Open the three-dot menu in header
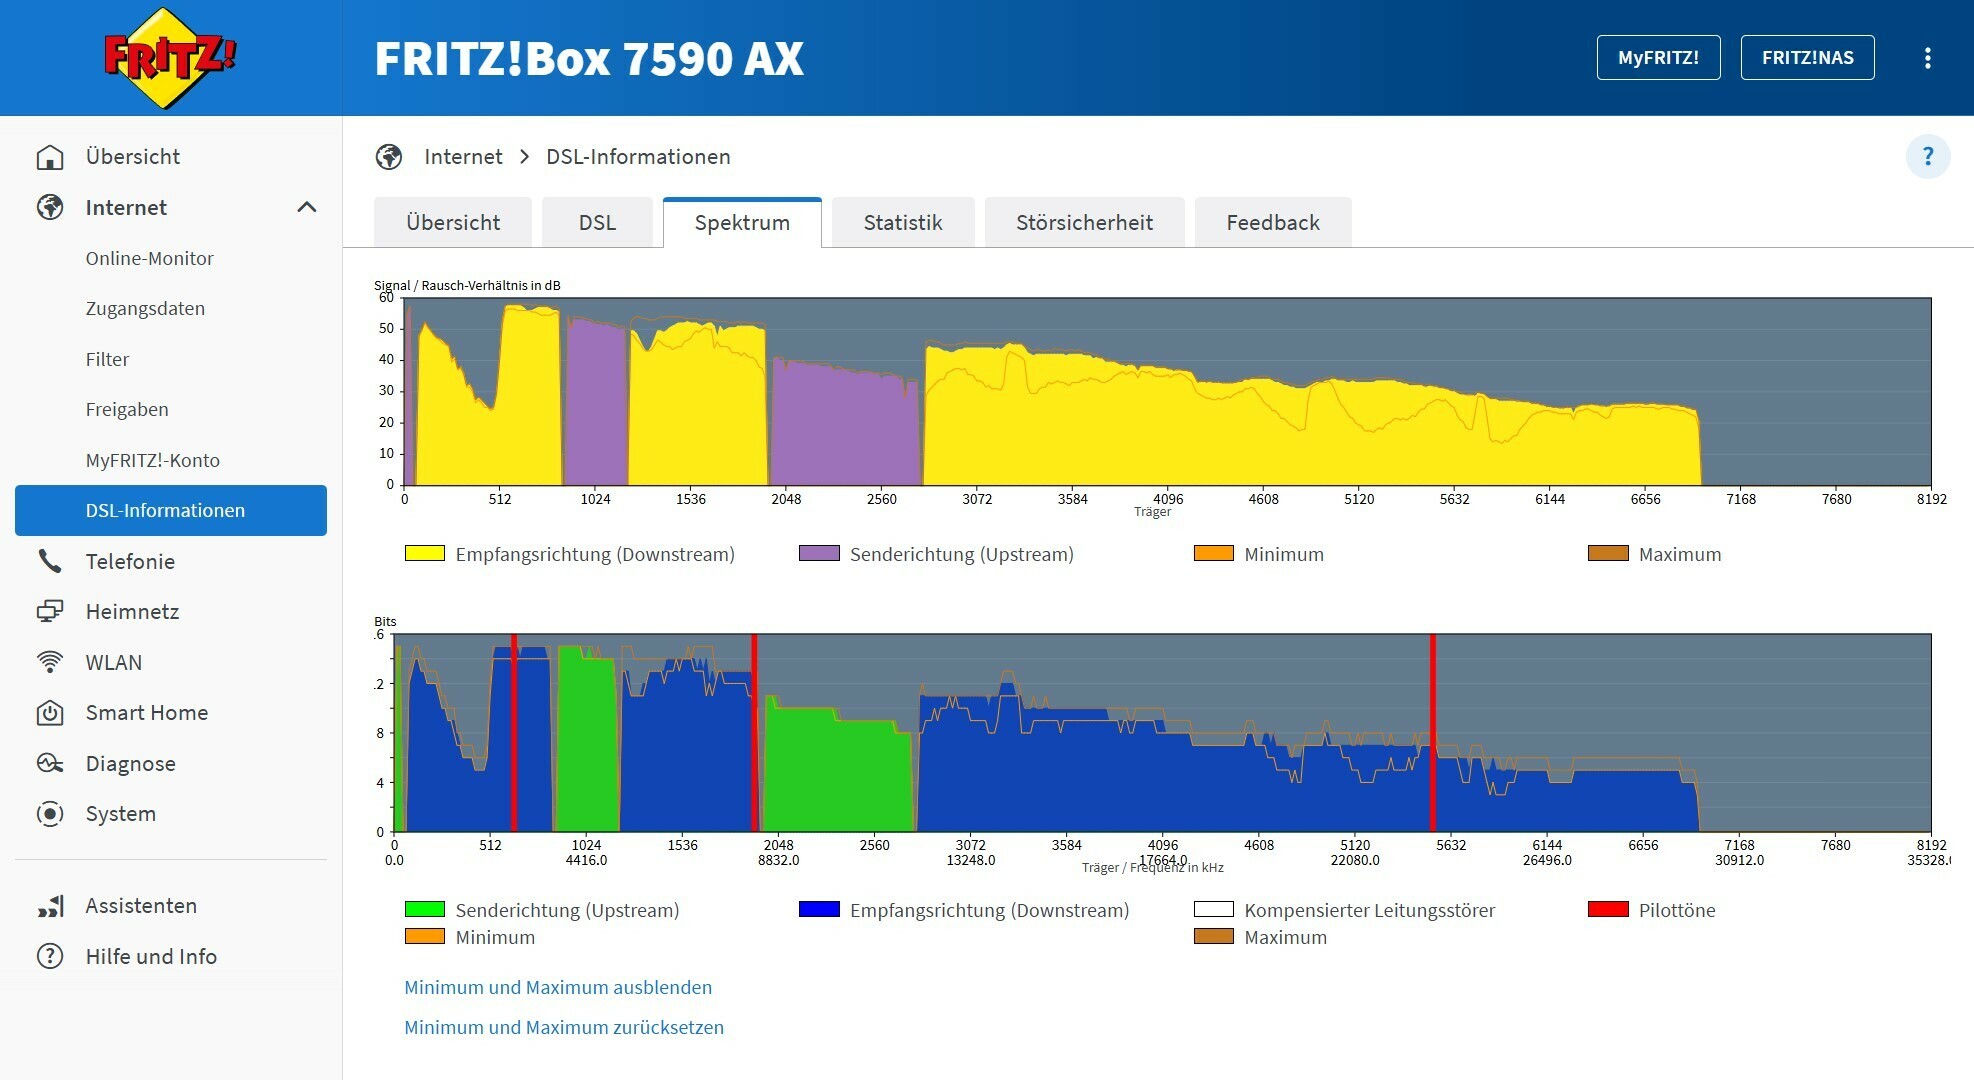The height and width of the screenshot is (1080, 1974). [x=1927, y=58]
